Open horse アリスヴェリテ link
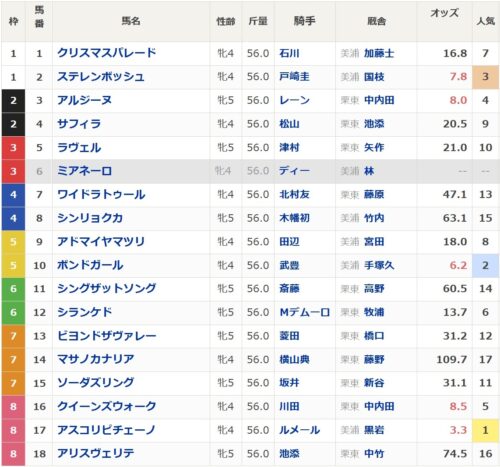 (96, 454)
